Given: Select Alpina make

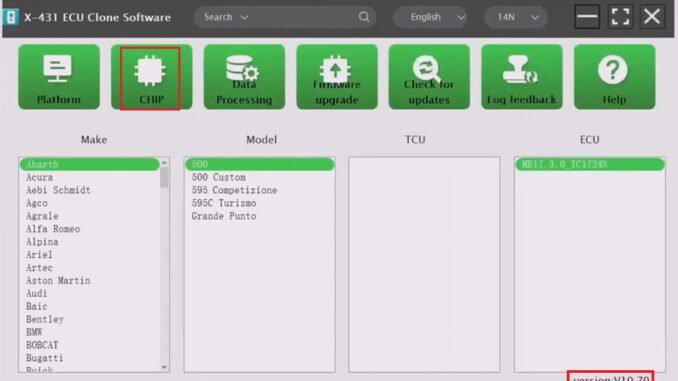Looking at the screenshot, I should 90,242.
